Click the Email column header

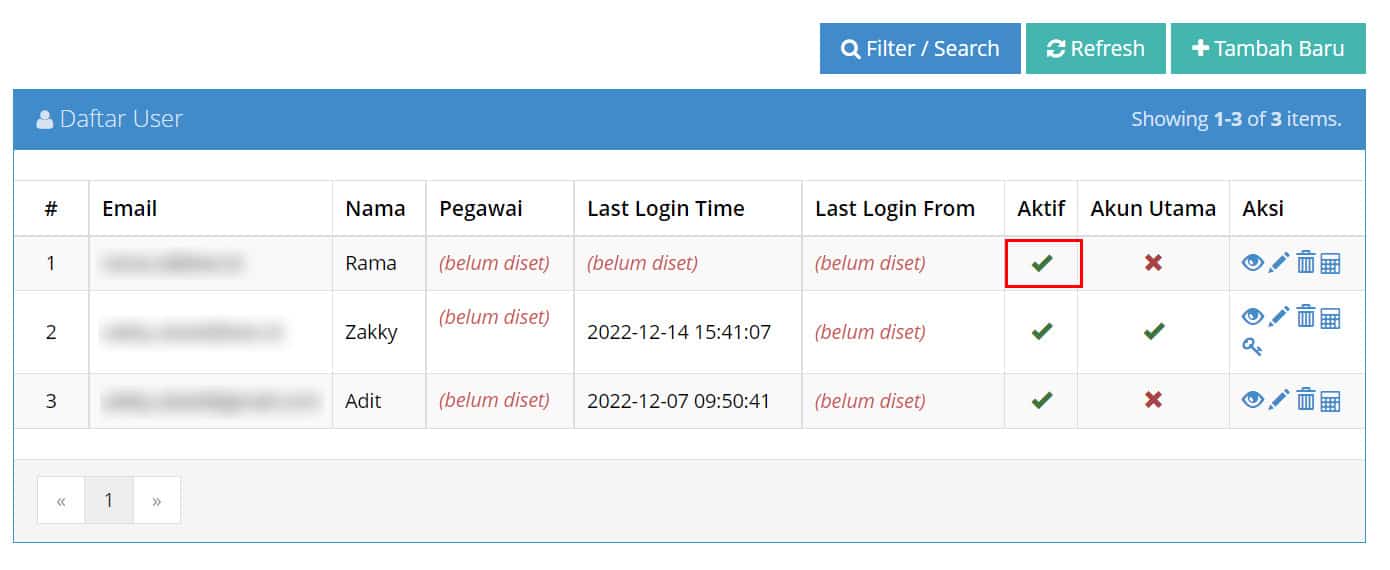point(130,209)
